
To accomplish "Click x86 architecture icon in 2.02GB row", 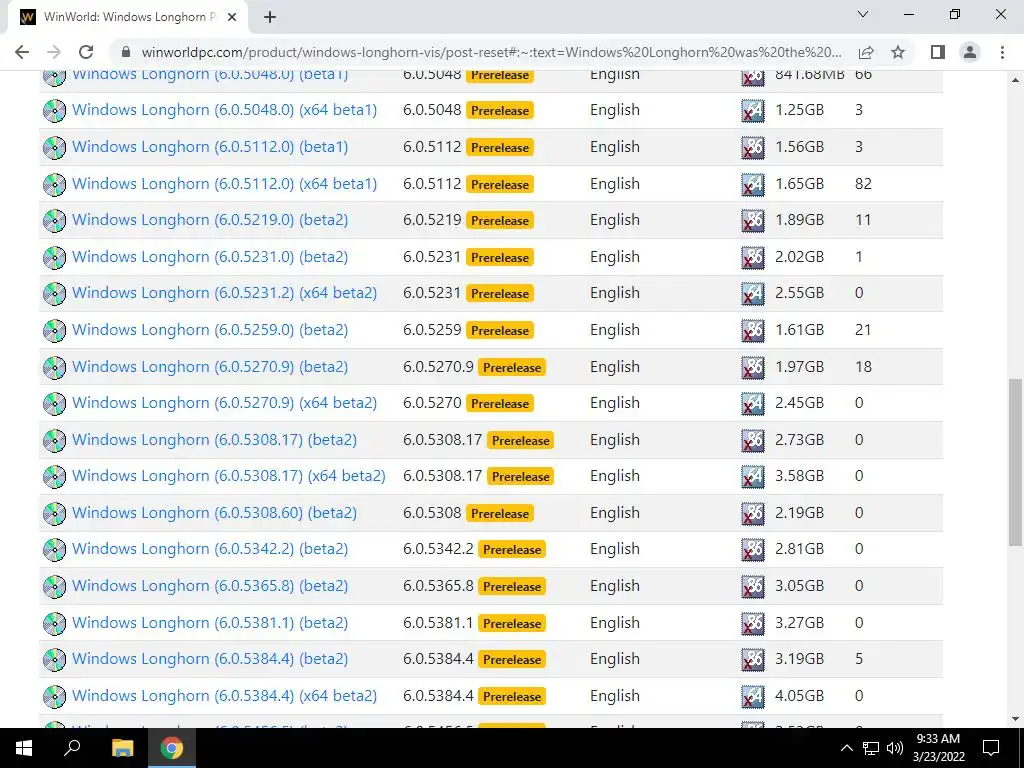I will coord(753,257).
